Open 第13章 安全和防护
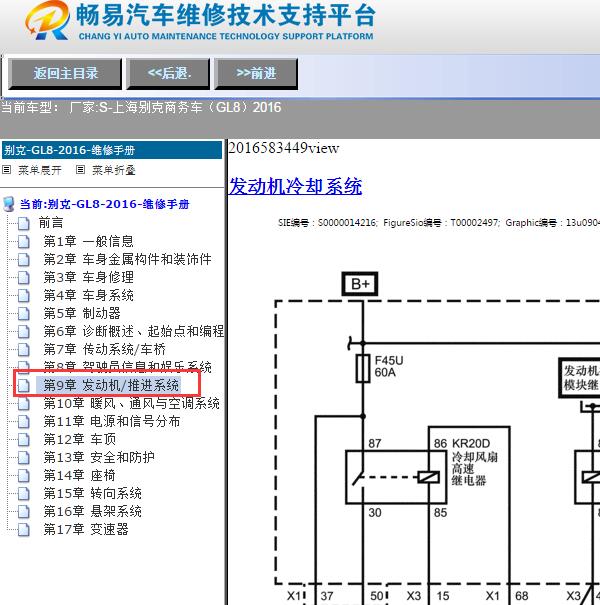 (x=99, y=457)
